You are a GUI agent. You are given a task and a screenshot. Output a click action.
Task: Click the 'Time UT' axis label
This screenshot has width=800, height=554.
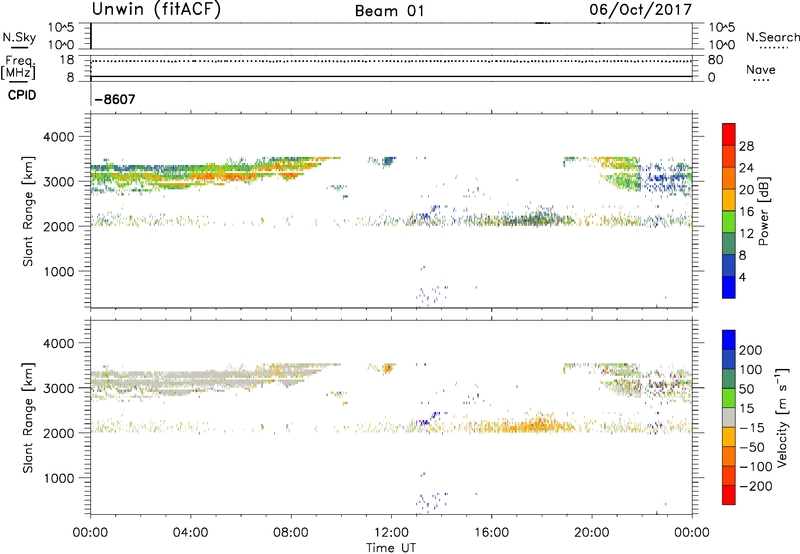[x=391, y=548]
